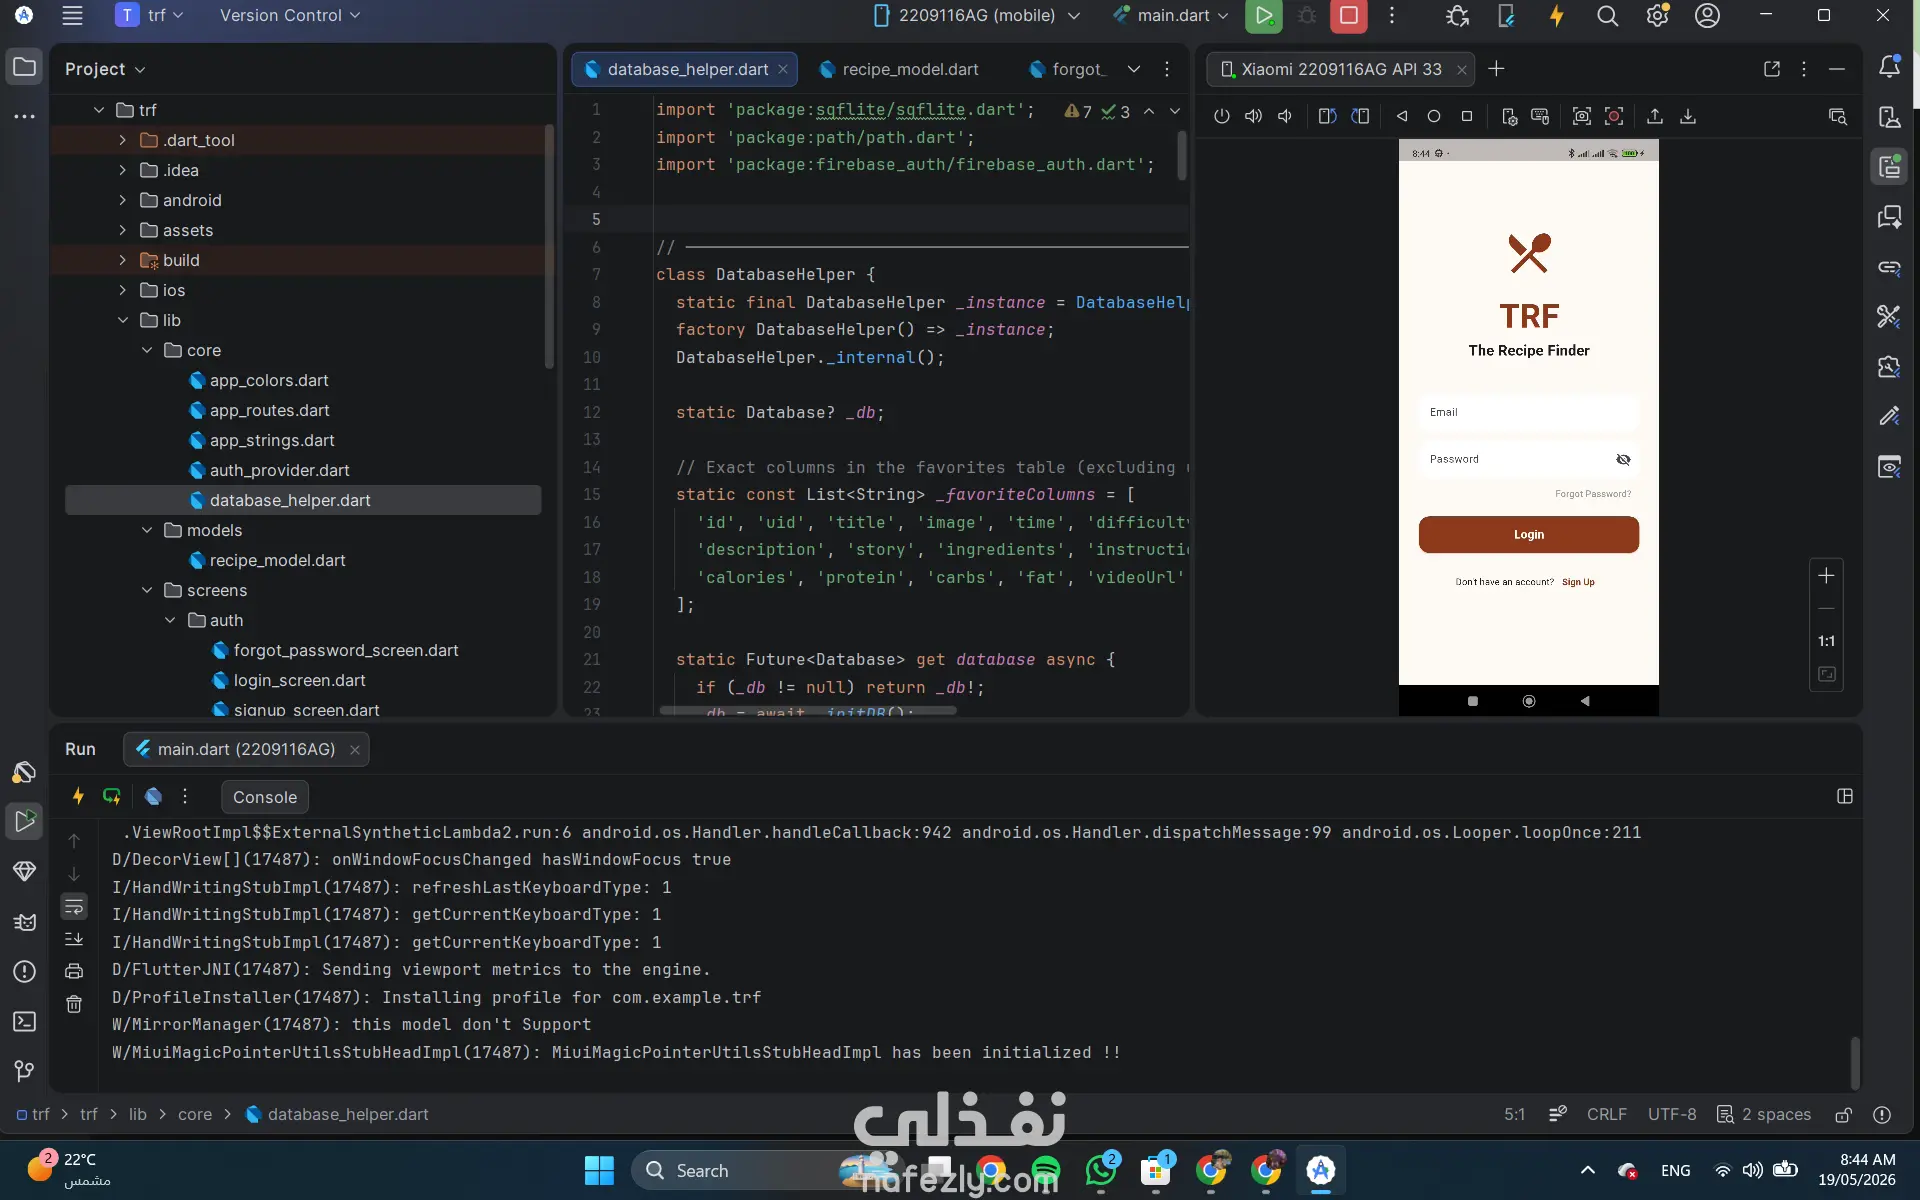Viewport: 1920px width, 1200px height.
Task: Click the device power button icon
Action: 1221,116
